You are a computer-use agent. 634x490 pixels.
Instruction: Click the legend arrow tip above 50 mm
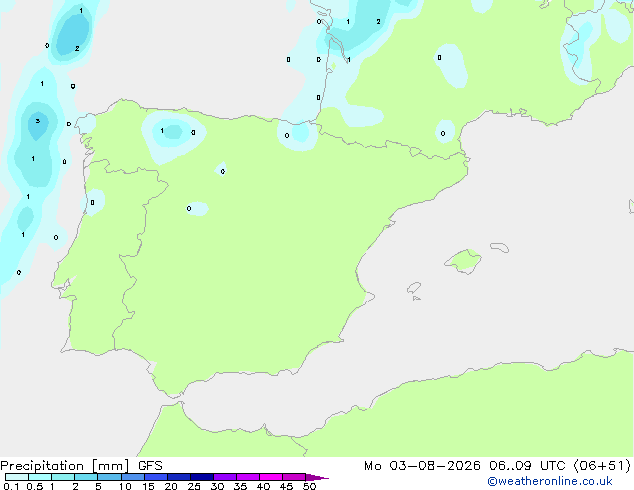317,477
